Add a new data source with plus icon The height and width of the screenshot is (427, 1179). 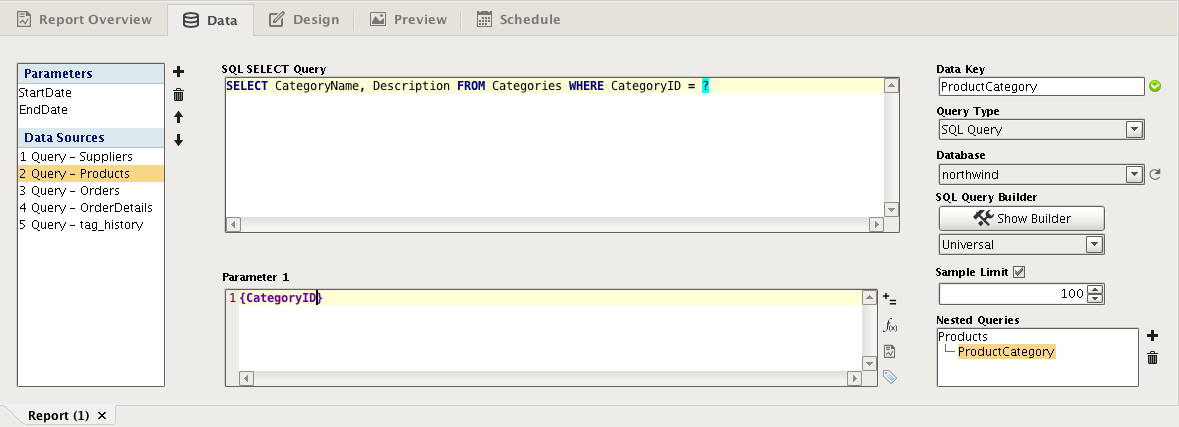[x=179, y=72]
